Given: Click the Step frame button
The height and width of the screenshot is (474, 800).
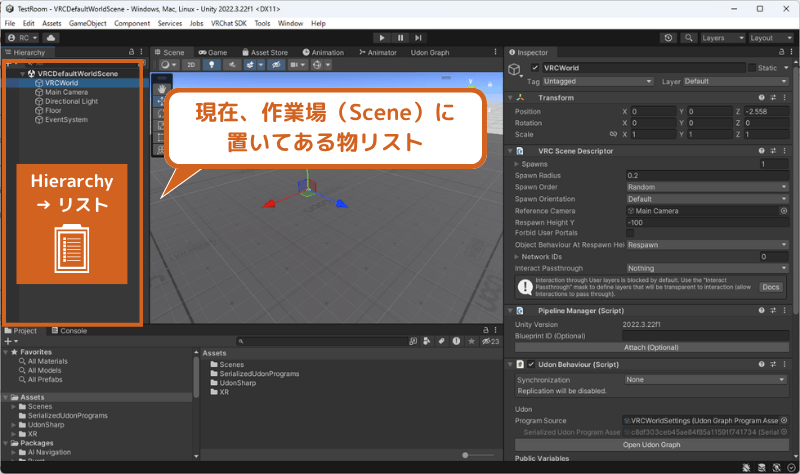Looking at the screenshot, I should click(x=418, y=38).
